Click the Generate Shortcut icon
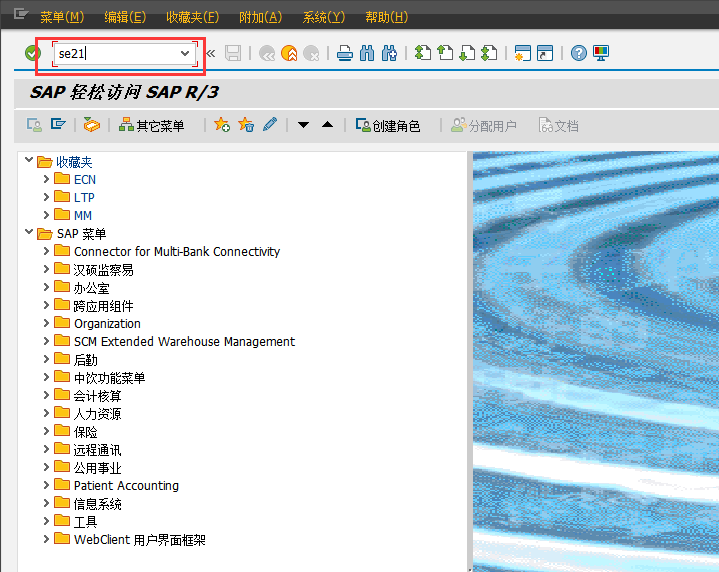 [x=545, y=53]
